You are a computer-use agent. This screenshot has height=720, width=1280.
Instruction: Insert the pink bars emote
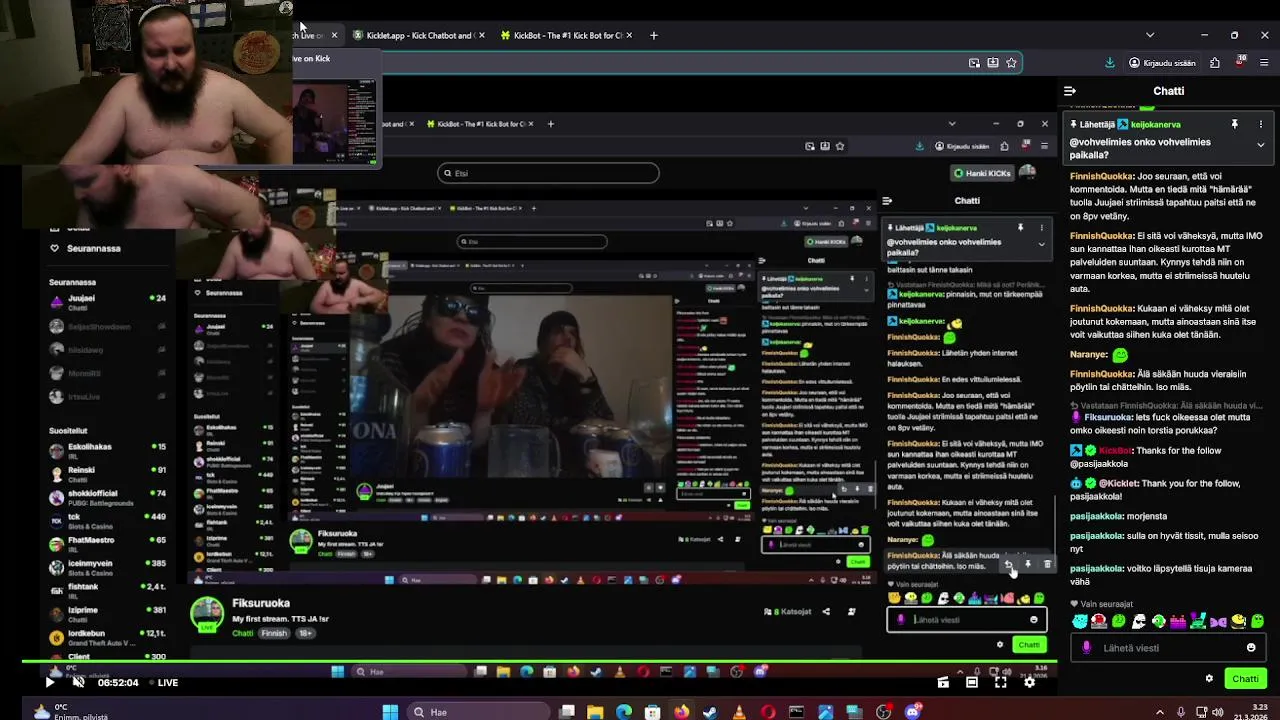click(x=1179, y=621)
